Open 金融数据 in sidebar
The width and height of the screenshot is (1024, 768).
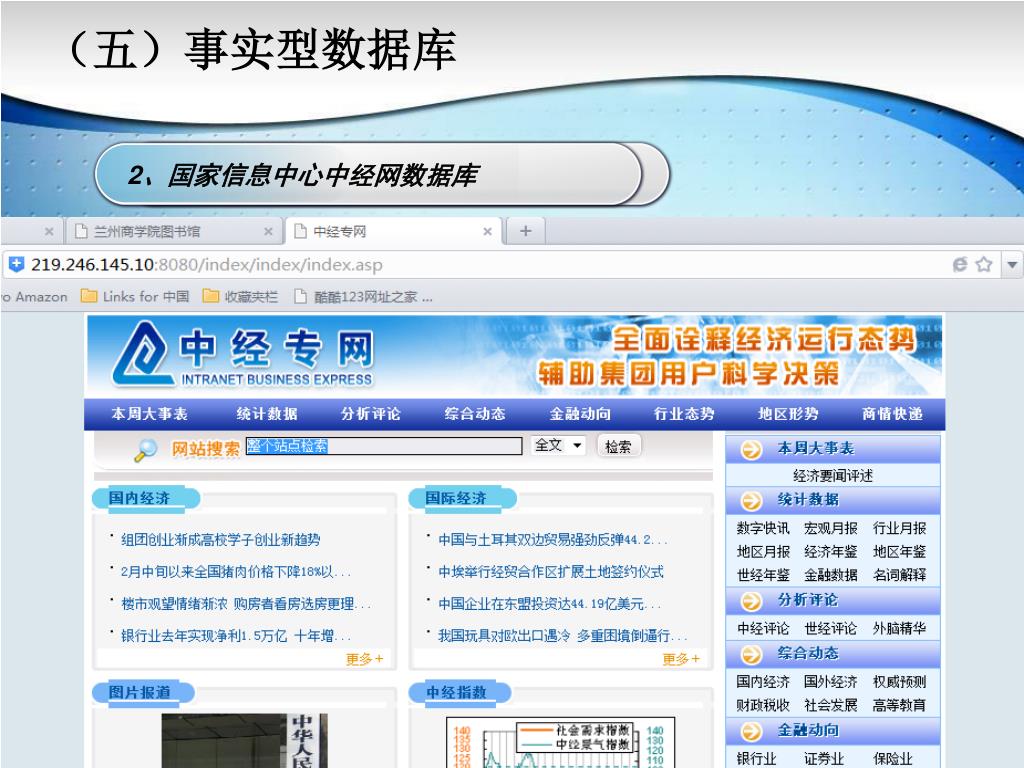(831, 575)
